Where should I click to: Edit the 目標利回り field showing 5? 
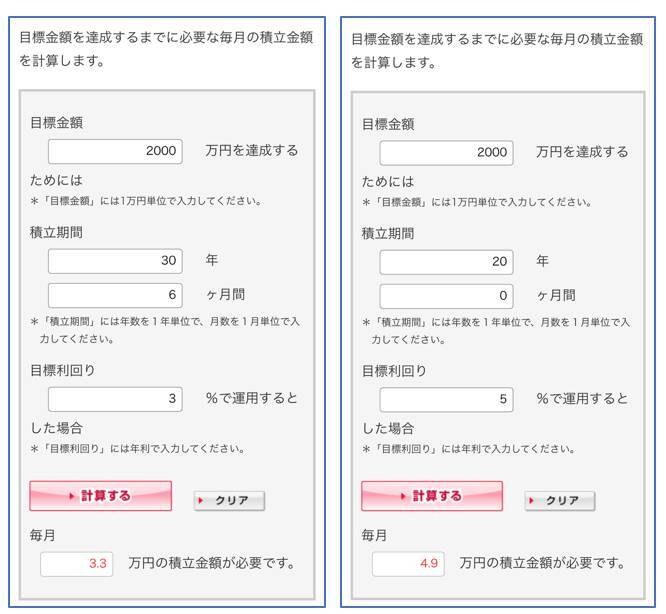[446, 399]
